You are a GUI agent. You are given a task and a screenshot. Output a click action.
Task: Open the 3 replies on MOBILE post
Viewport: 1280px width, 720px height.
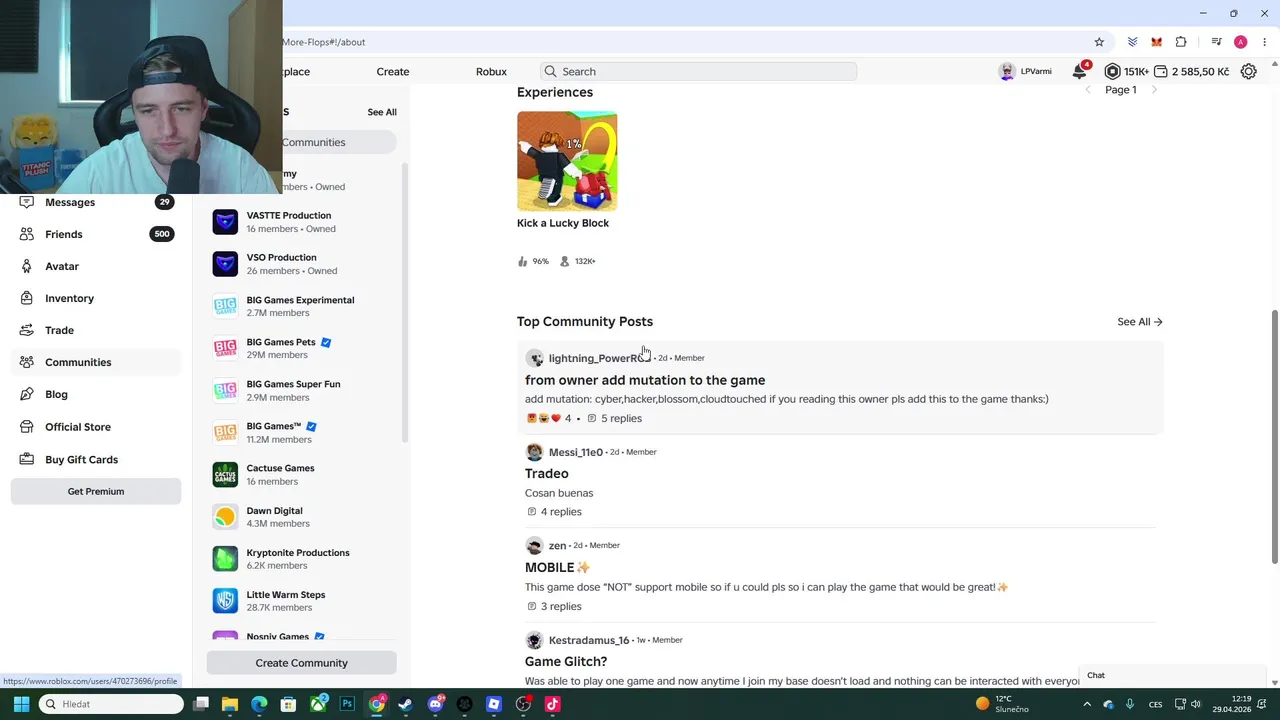(x=554, y=606)
